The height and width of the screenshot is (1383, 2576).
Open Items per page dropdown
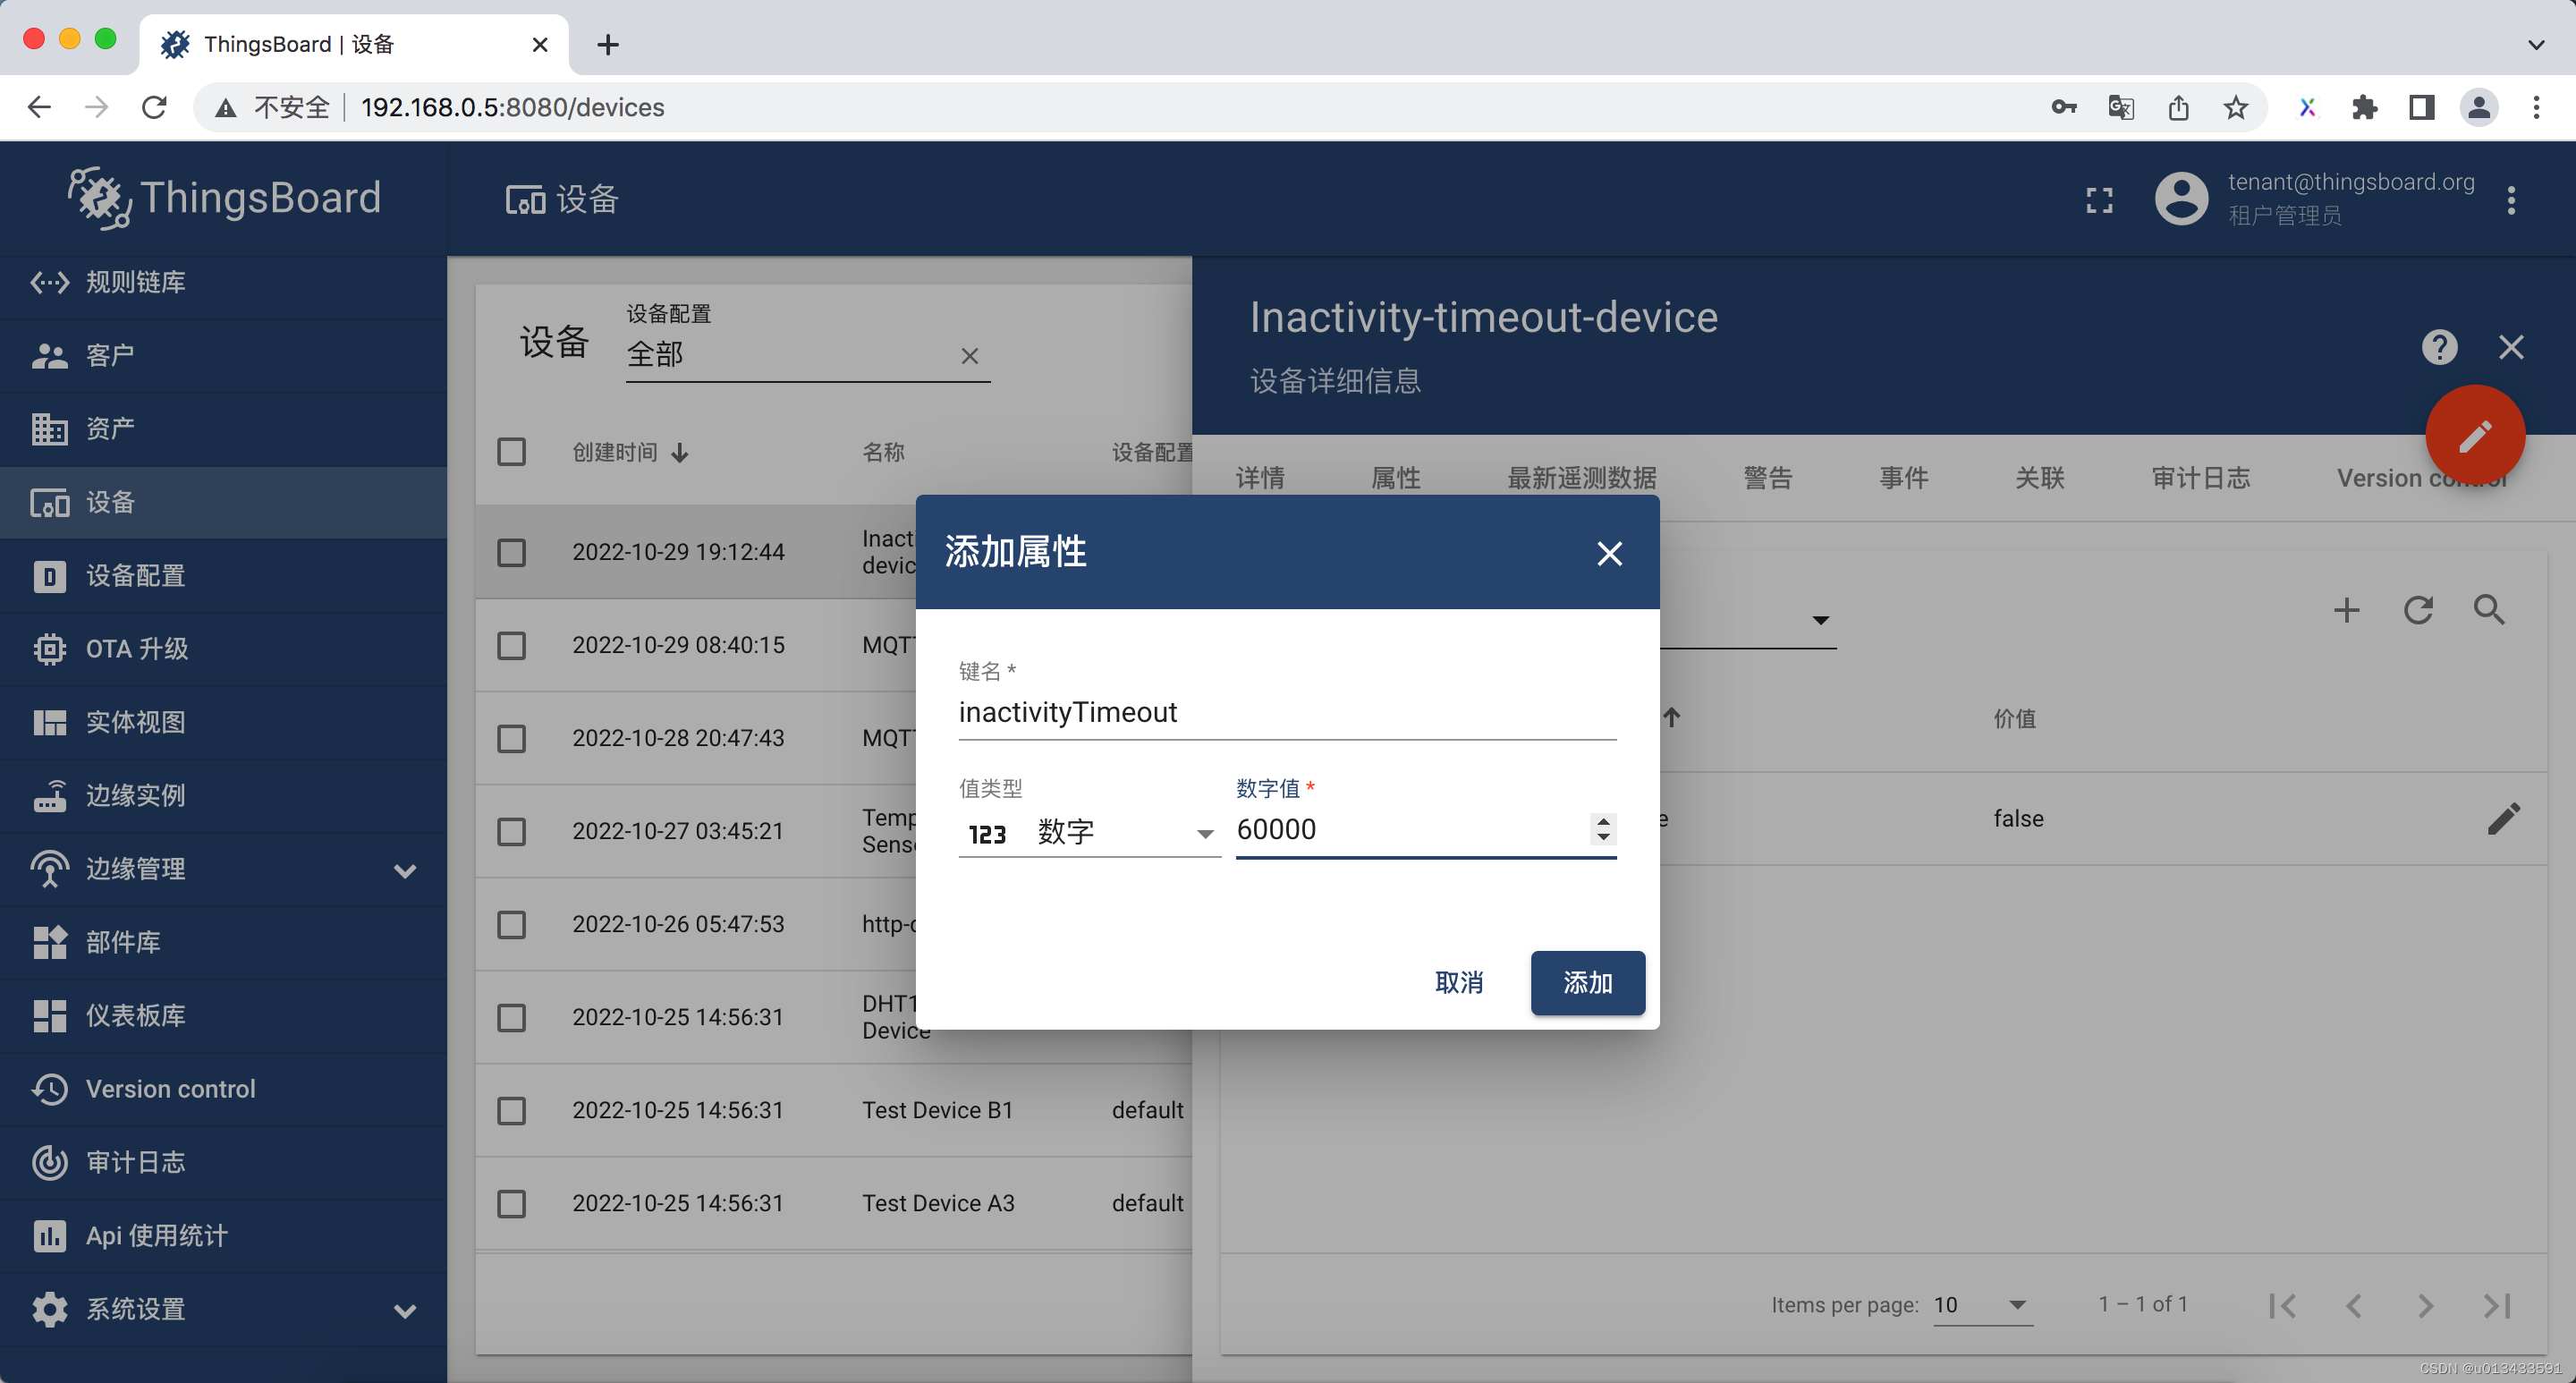[1982, 1305]
